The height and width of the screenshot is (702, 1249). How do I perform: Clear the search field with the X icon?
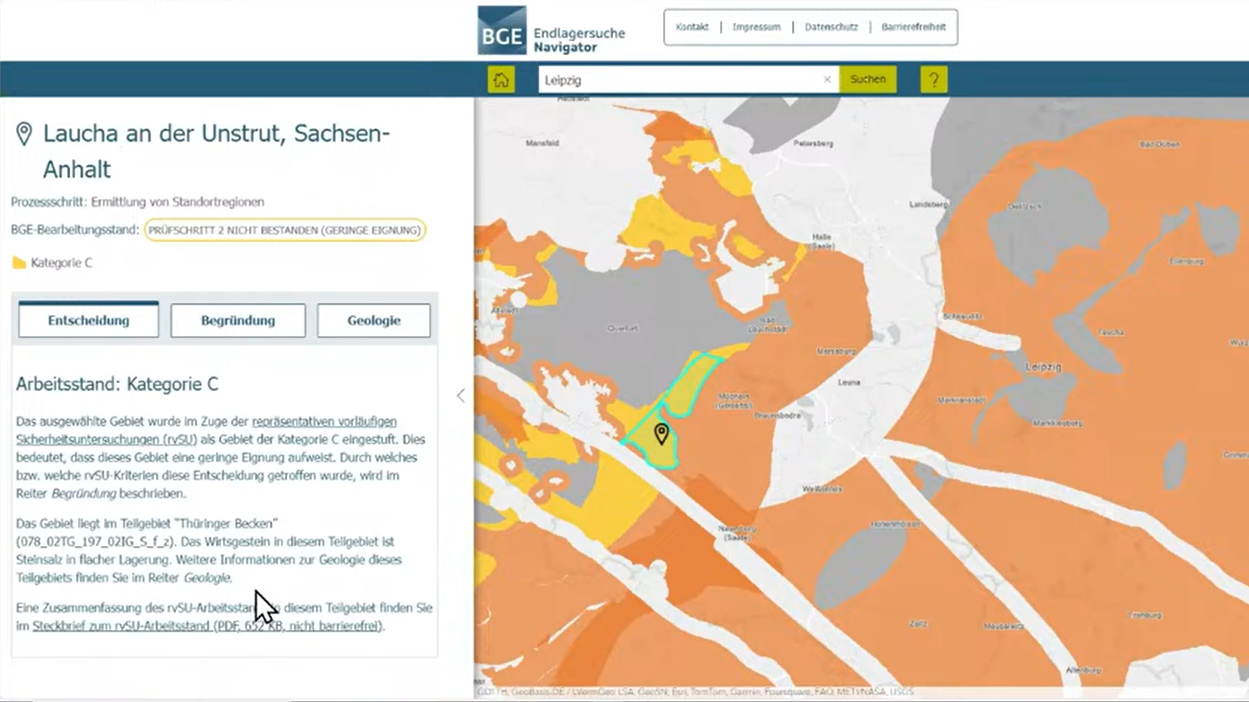827,80
